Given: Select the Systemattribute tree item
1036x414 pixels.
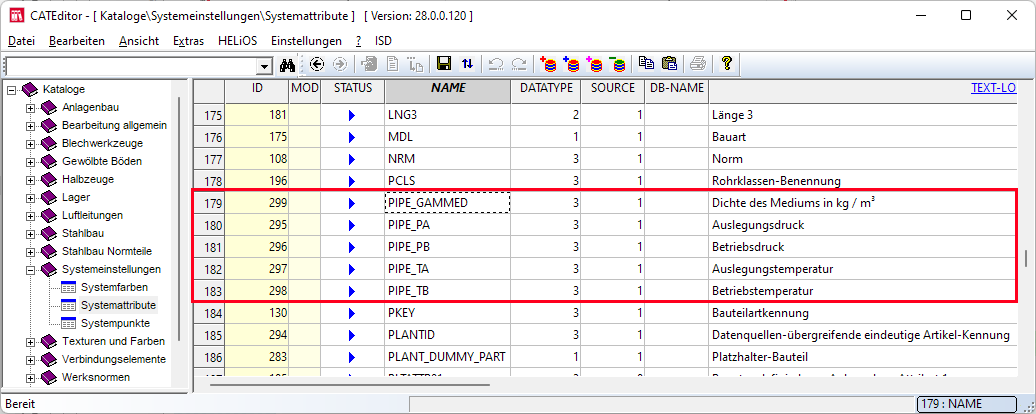Looking at the screenshot, I should 118,306.
